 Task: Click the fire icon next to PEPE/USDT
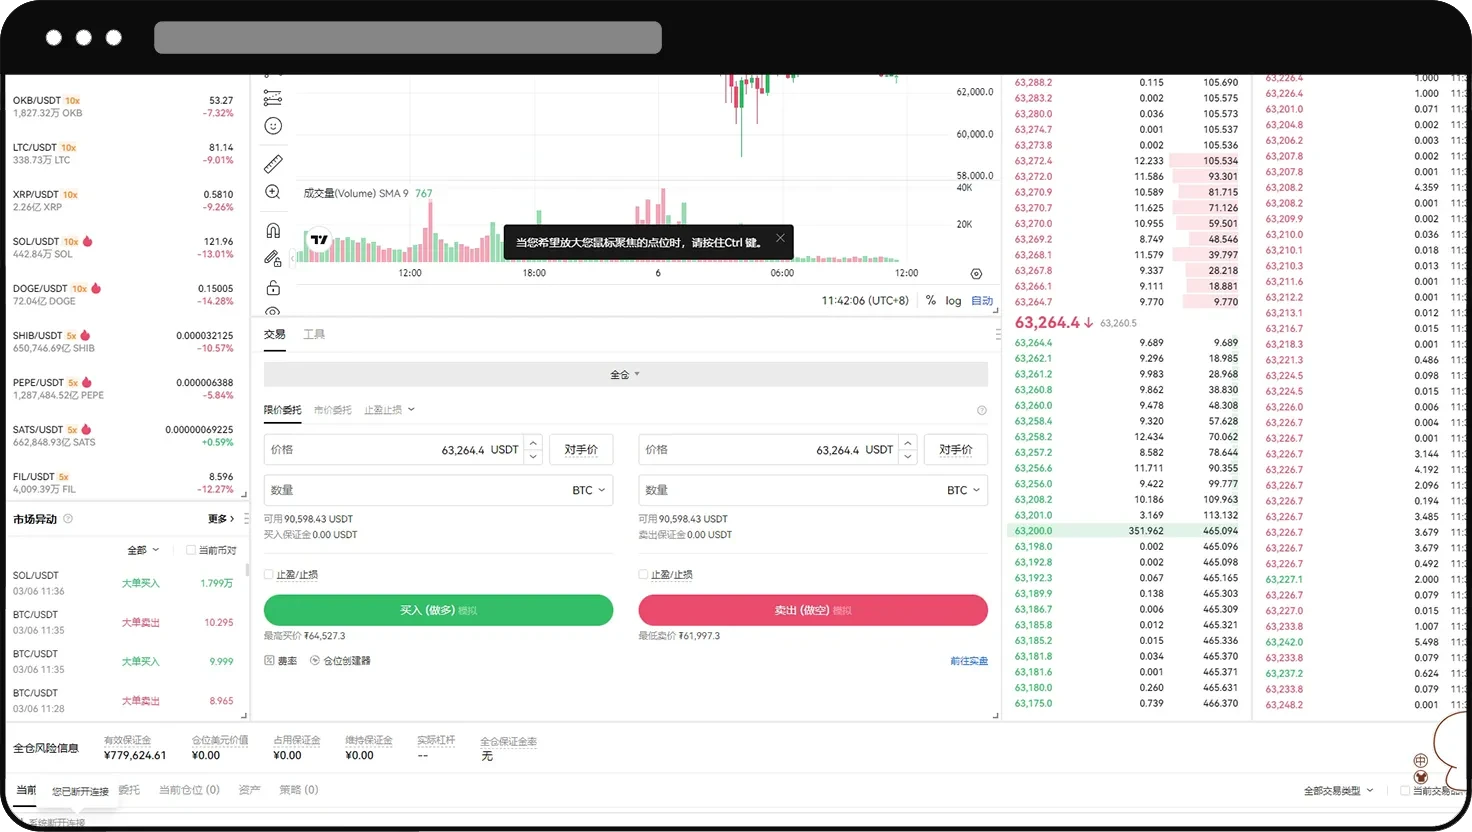87,382
